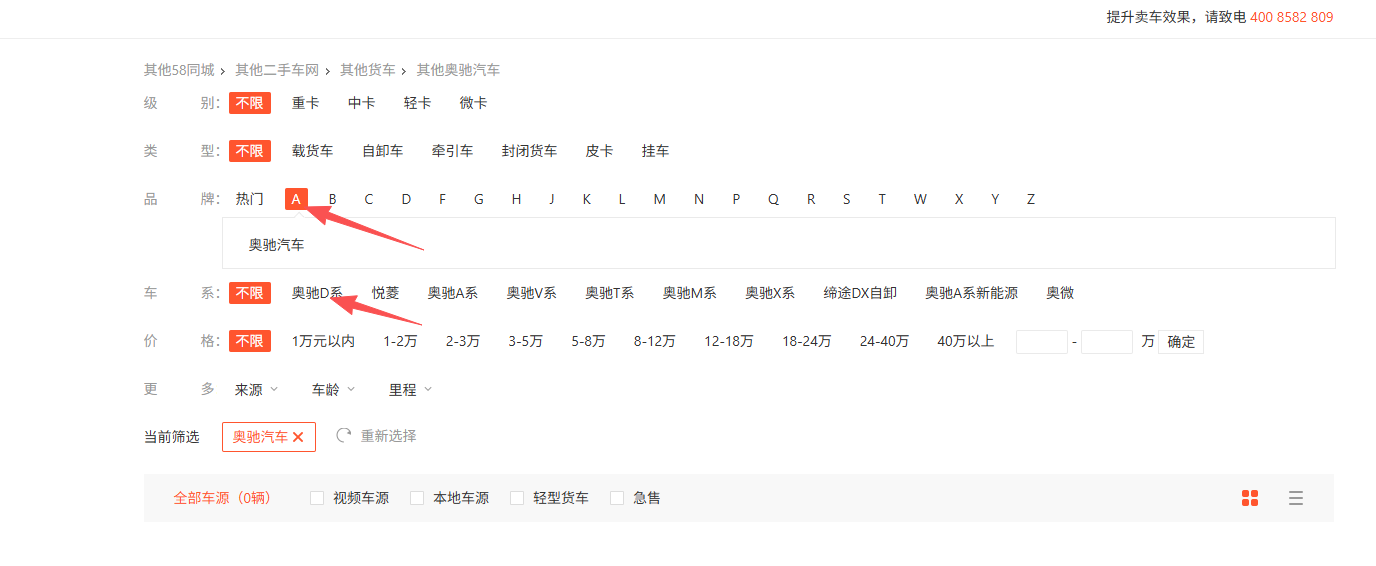Click 确定 price confirm button

[x=1181, y=342]
